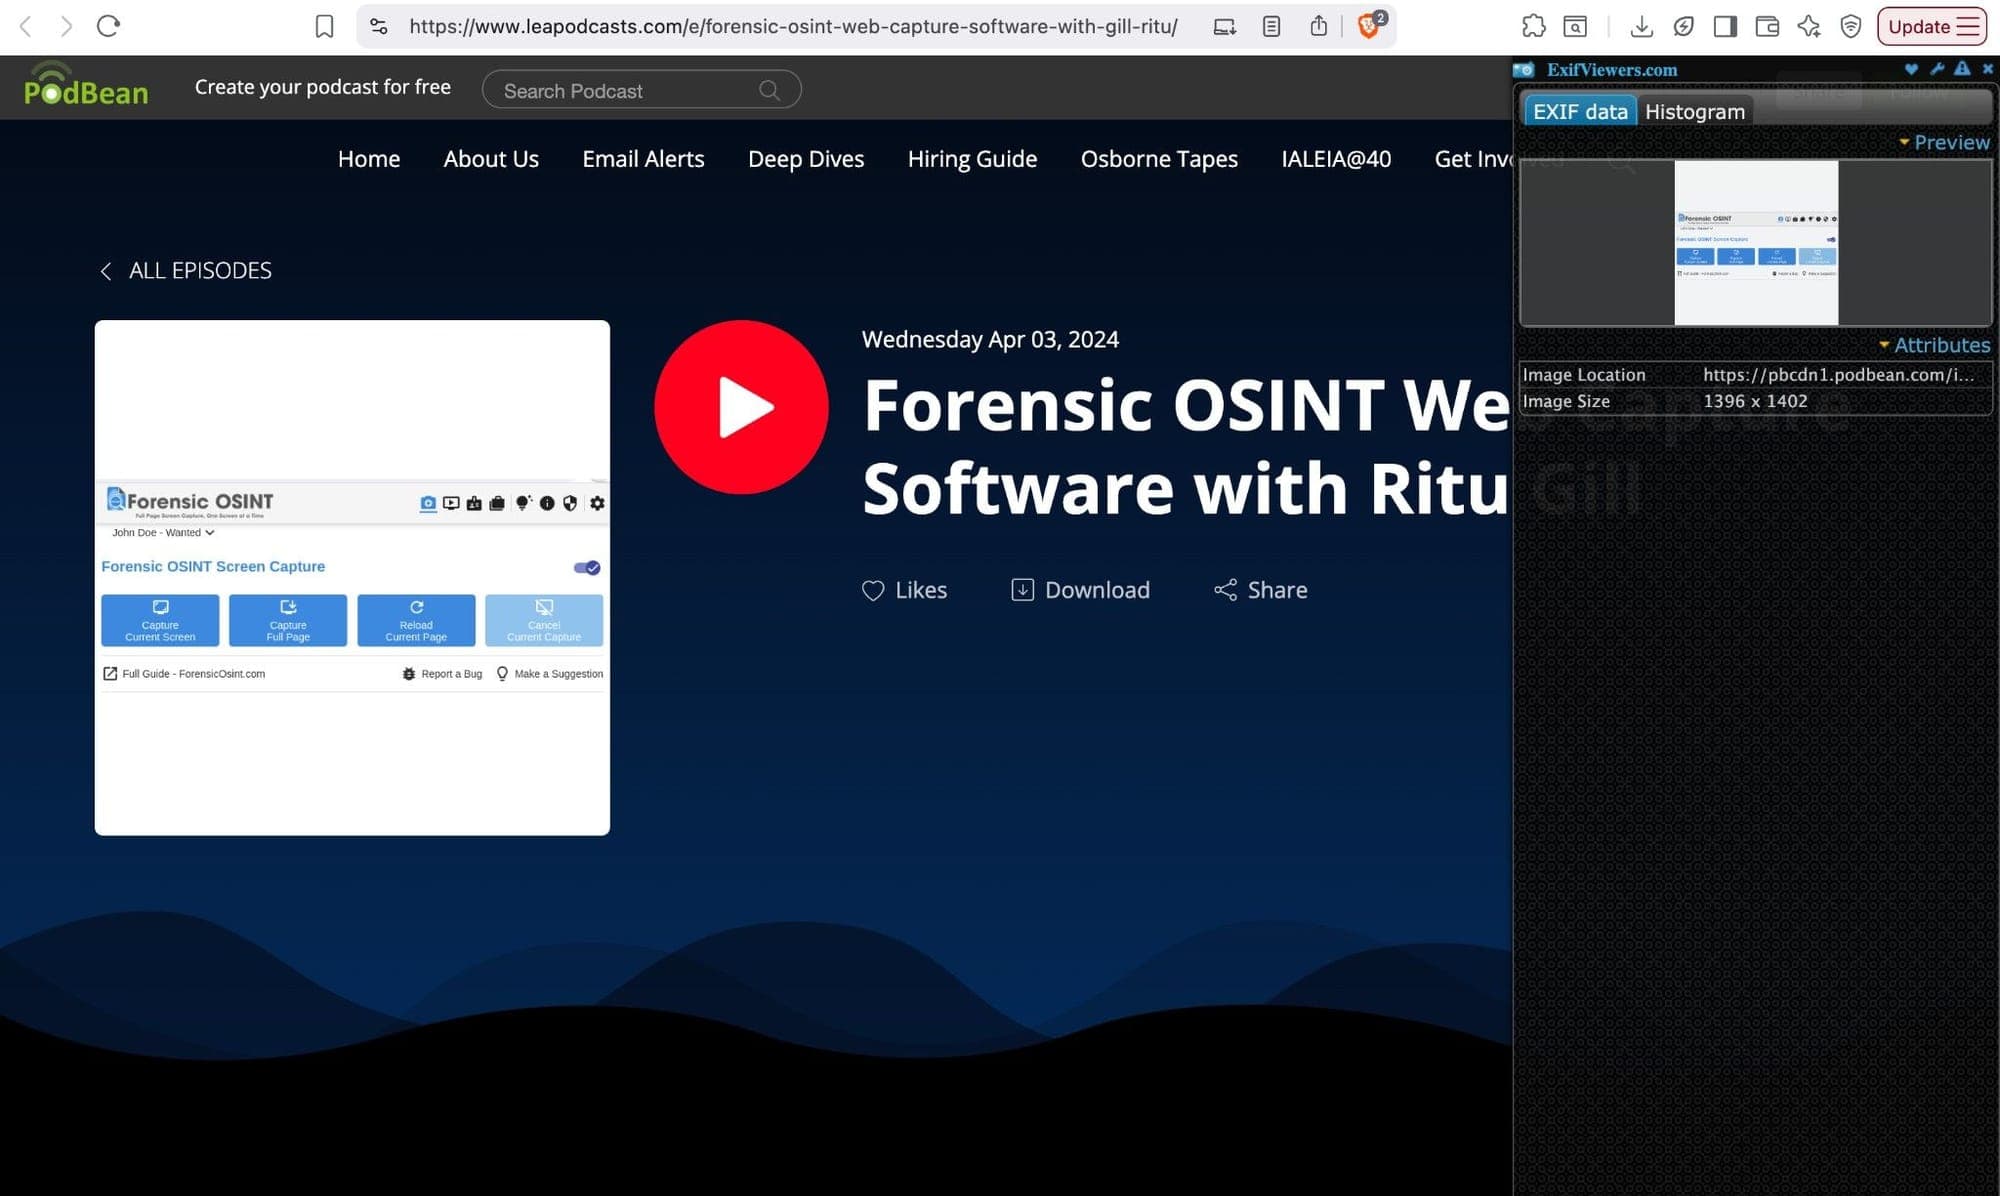Click the Forensic OSINT episode cover image
The width and height of the screenshot is (2000, 1196).
[352, 578]
